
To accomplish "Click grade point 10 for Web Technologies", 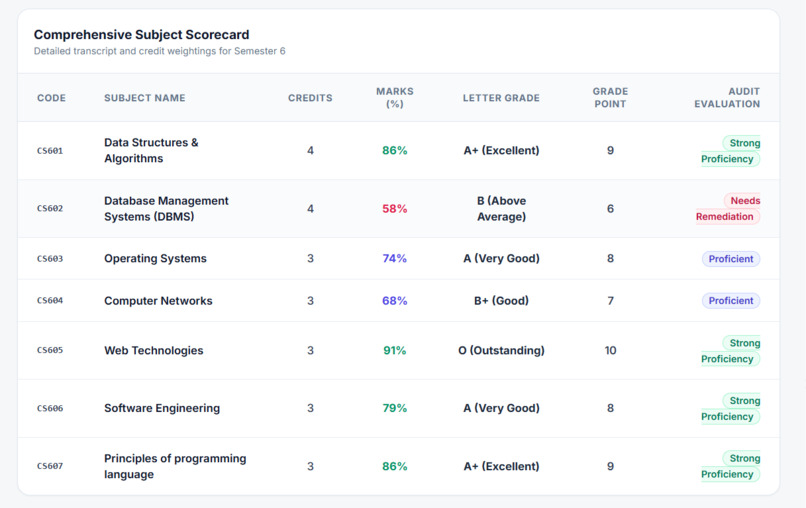I will pyautogui.click(x=610, y=350).
